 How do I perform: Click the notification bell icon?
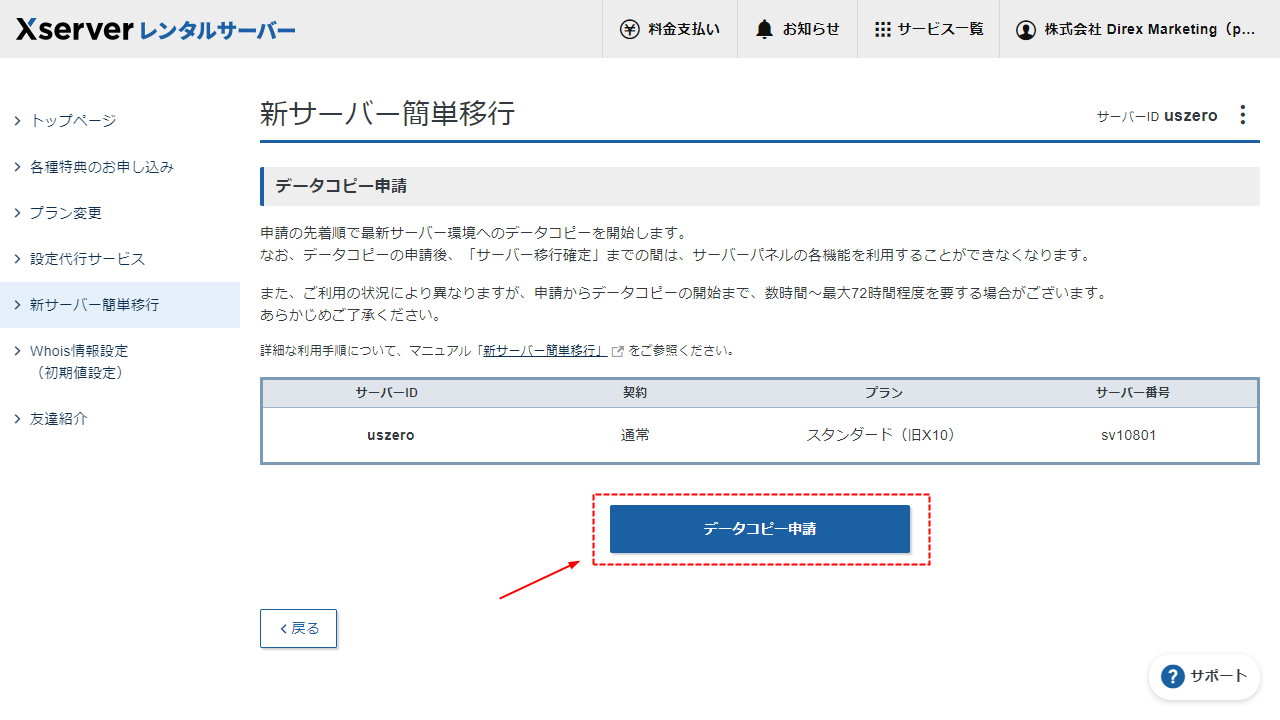[765, 29]
